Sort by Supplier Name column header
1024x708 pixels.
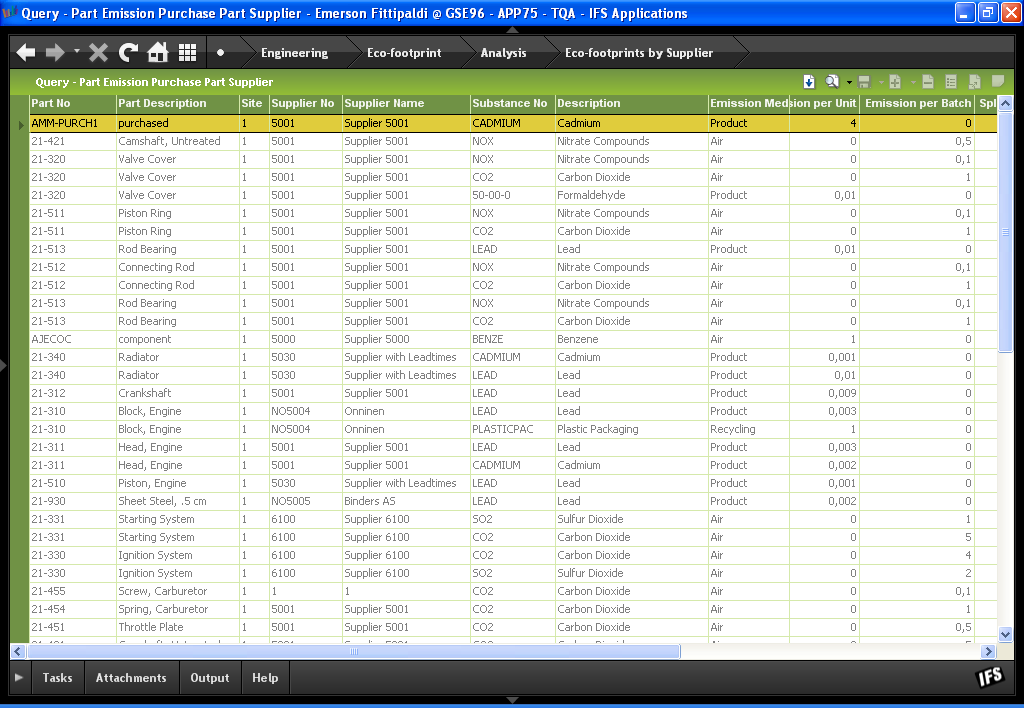click(406, 103)
